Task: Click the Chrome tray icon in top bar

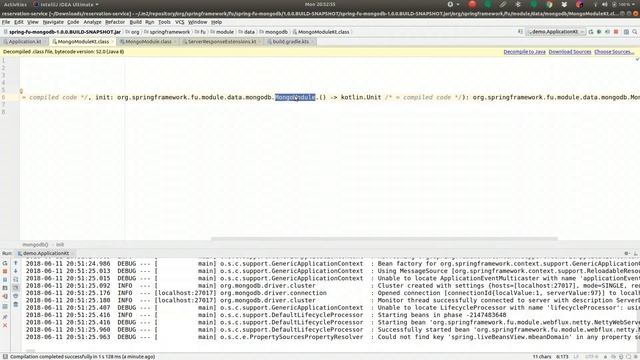Action: click(x=549, y=4)
